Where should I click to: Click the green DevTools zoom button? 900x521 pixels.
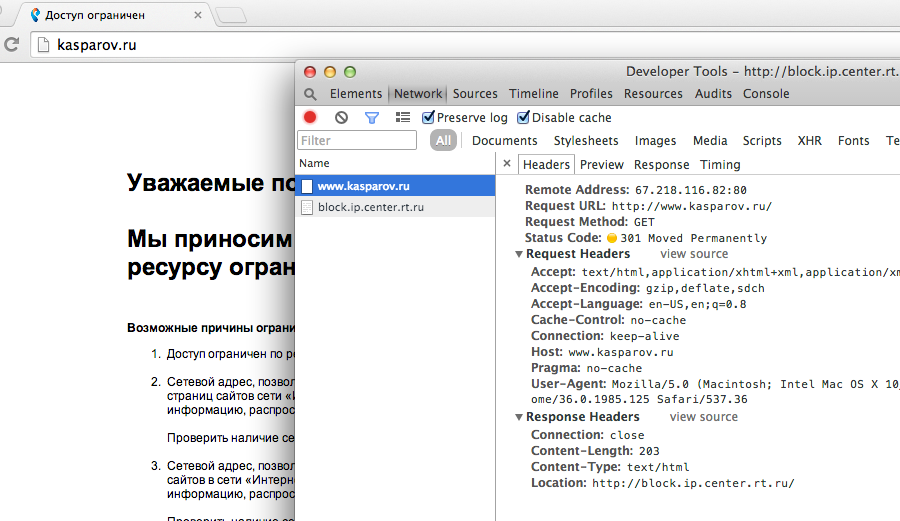click(350, 72)
